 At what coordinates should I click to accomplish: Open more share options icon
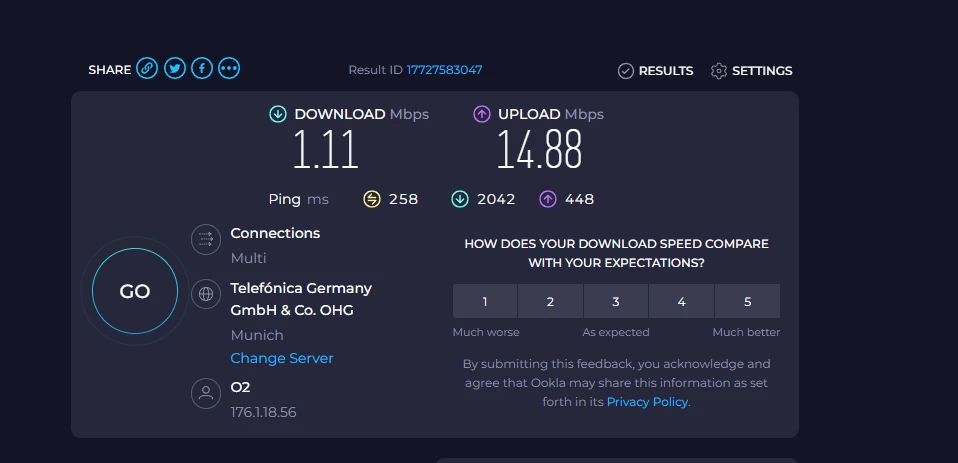click(229, 69)
